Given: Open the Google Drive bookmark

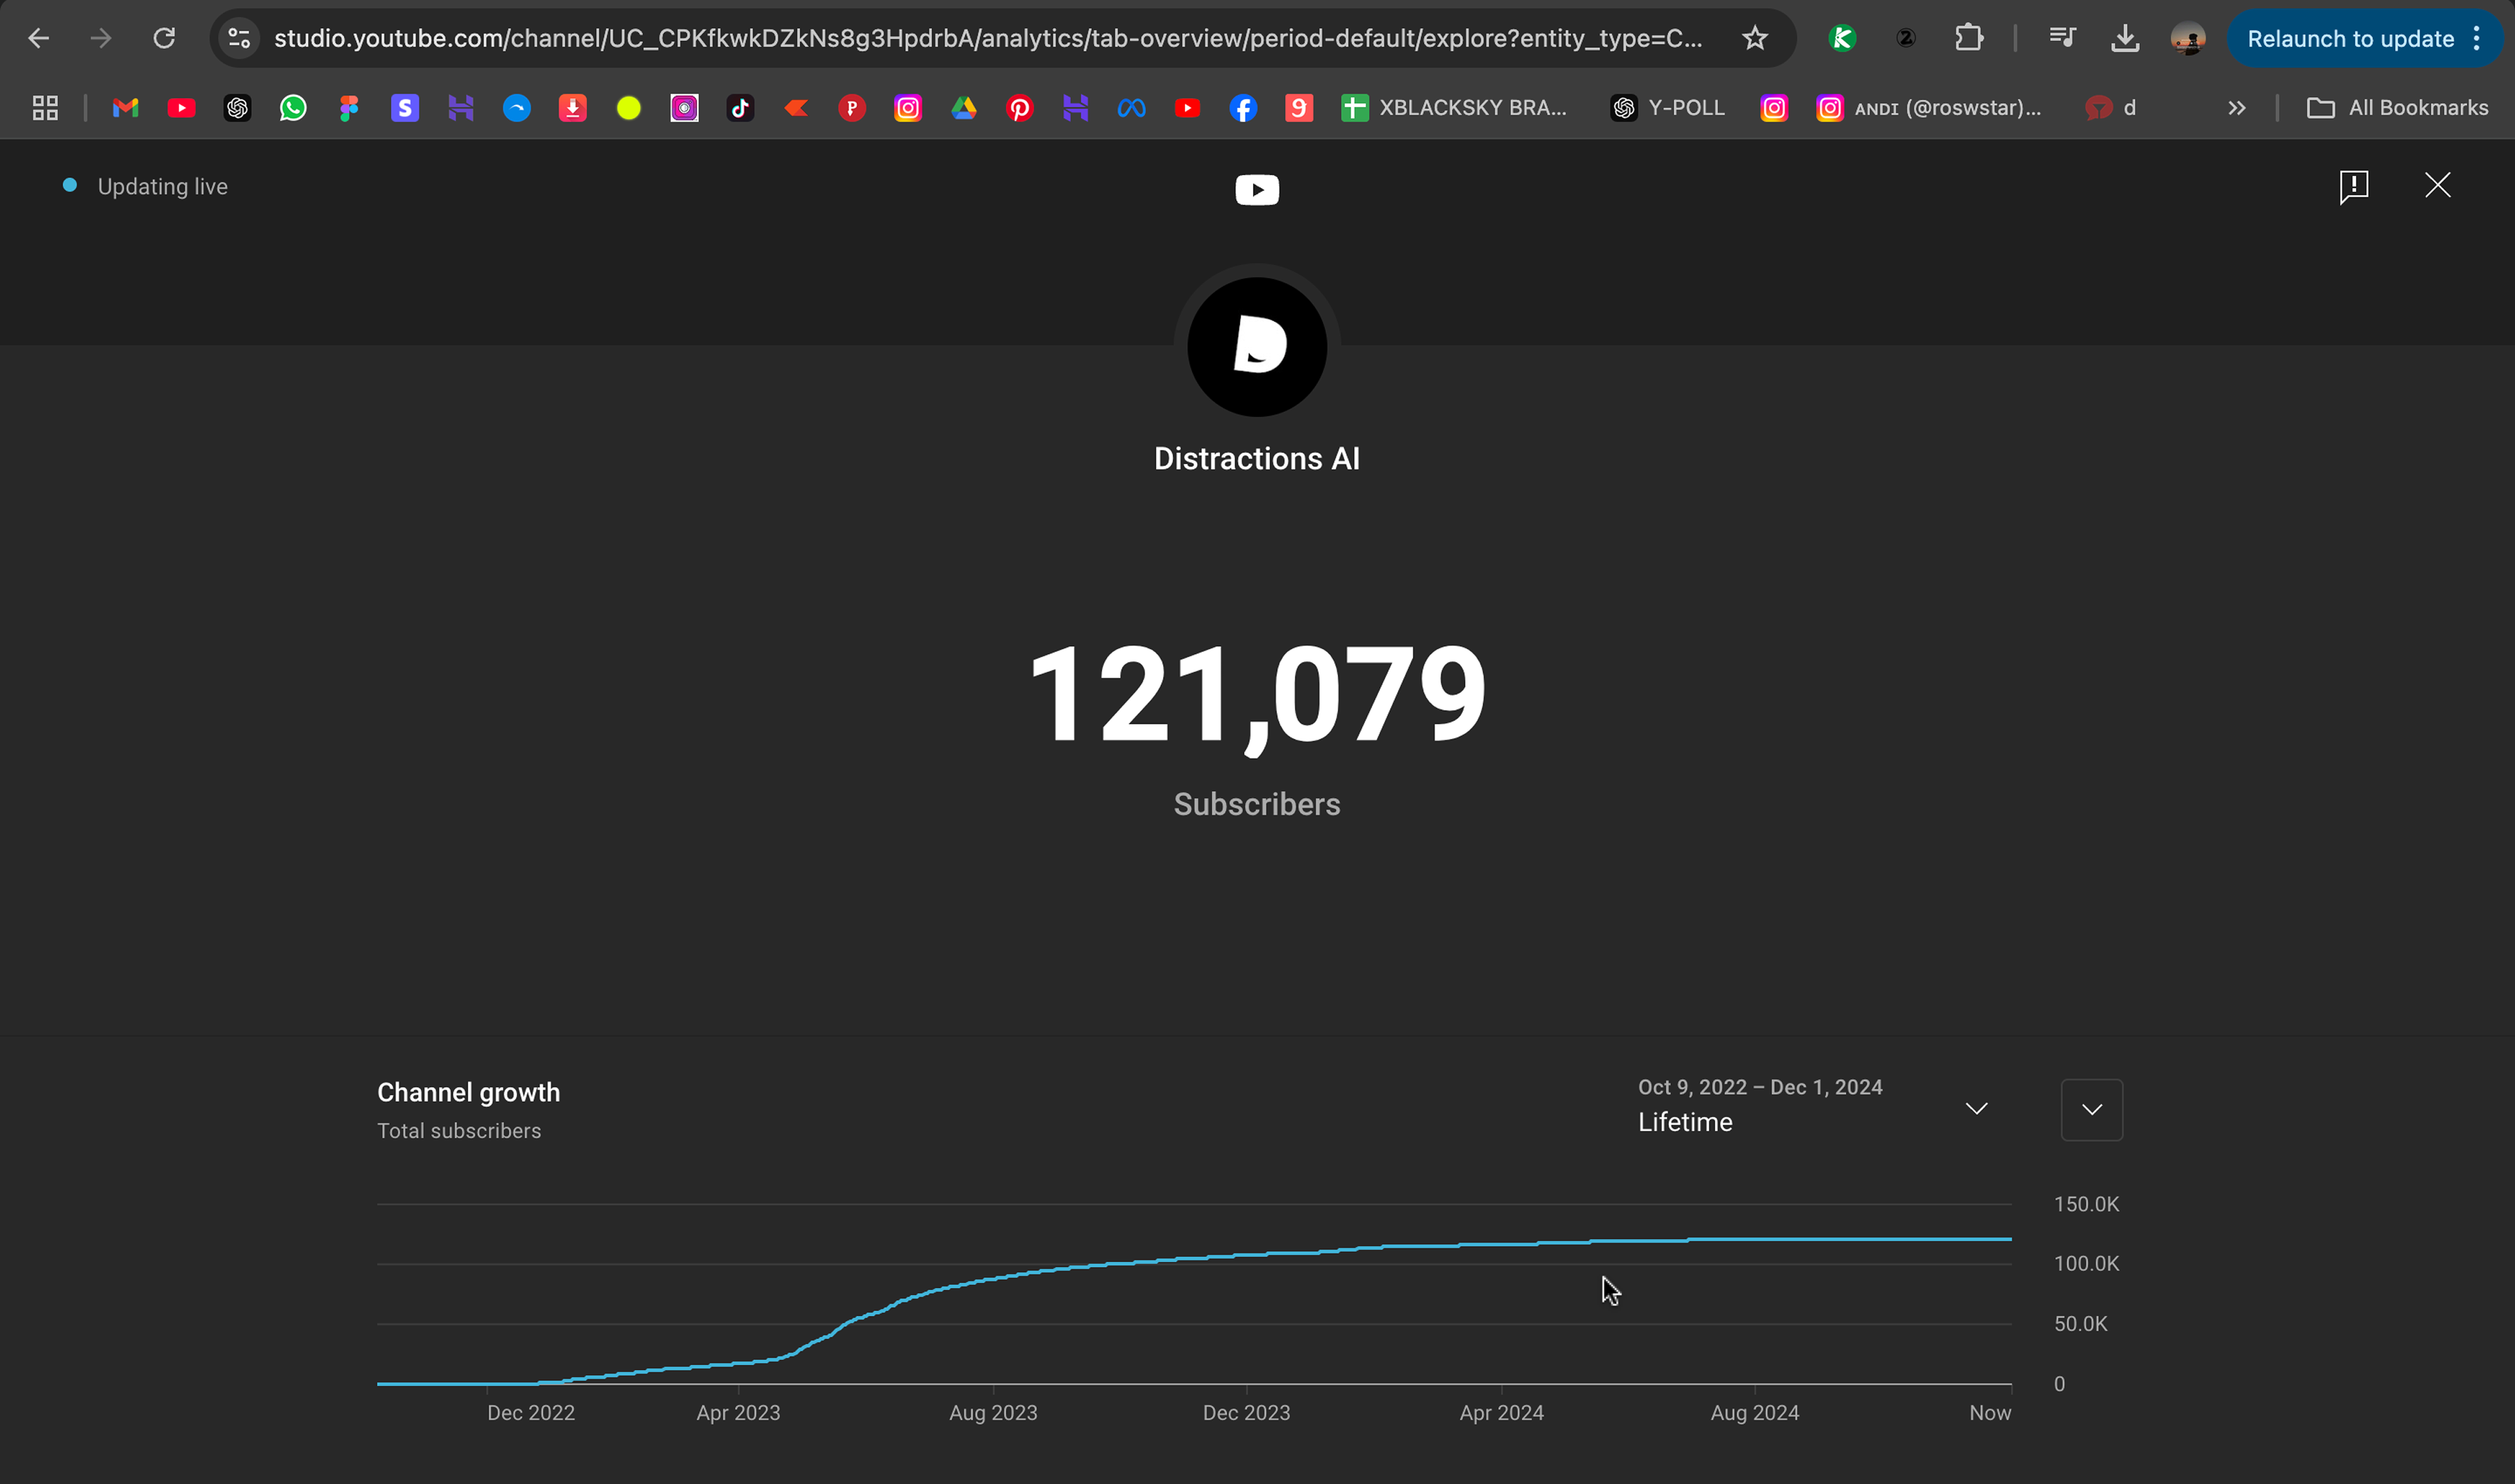Looking at the screenshot, I should 964,108.
